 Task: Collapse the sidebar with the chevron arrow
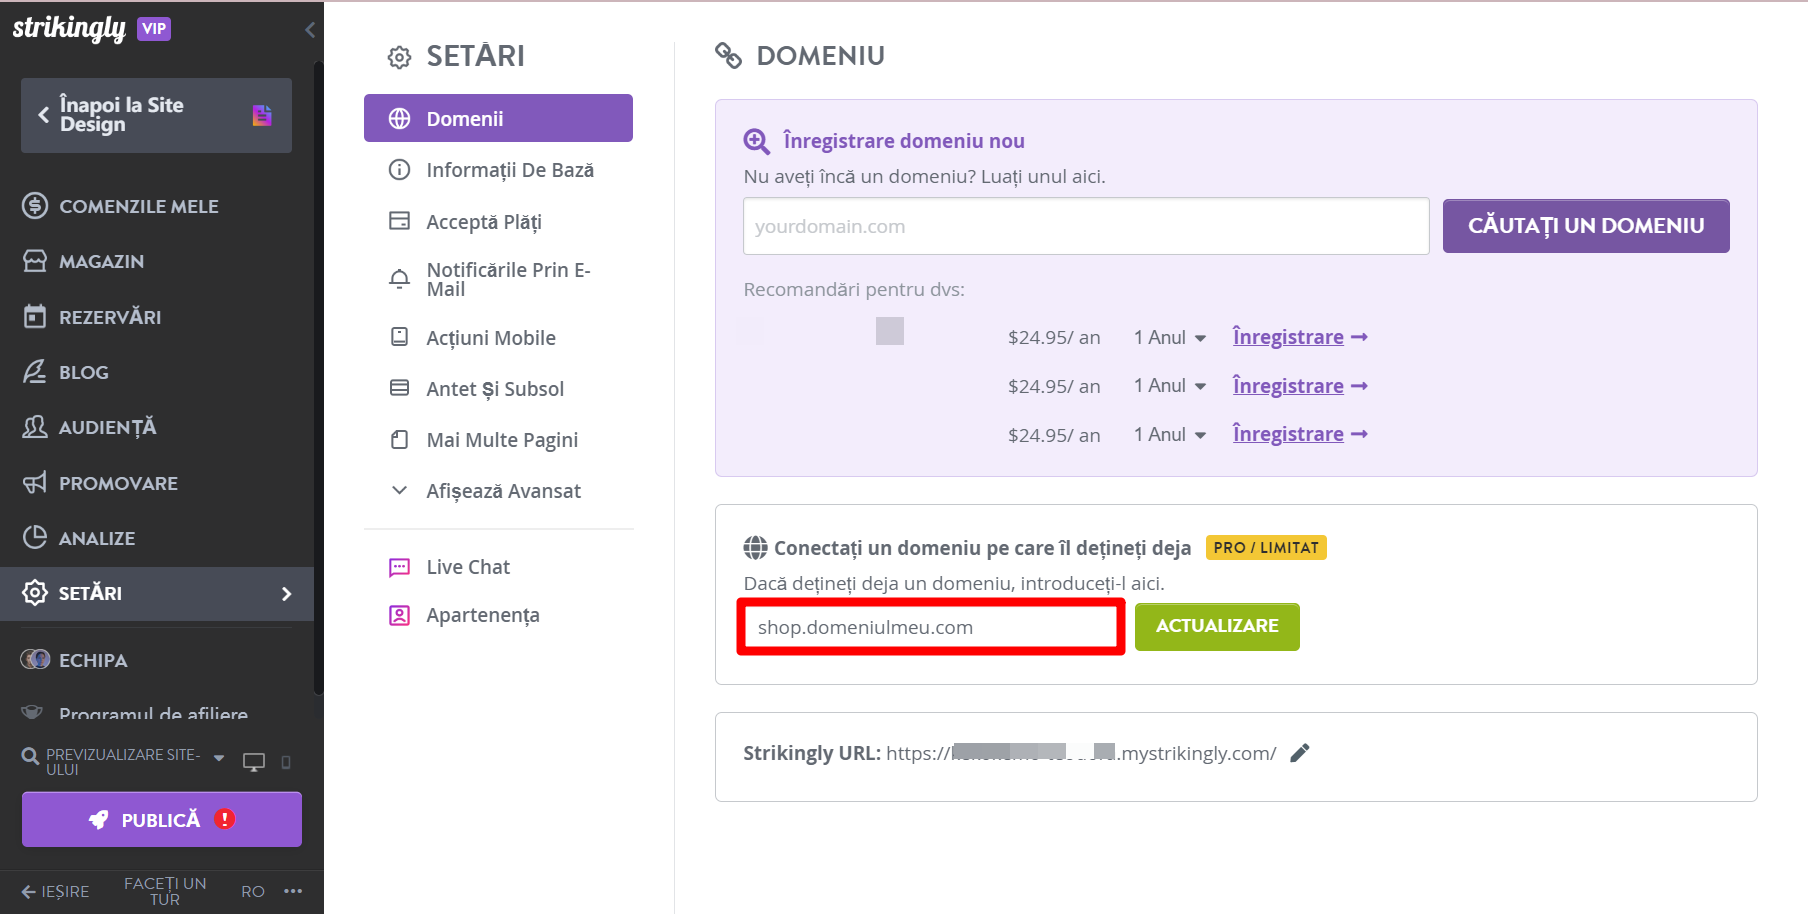[x=310, y=30]
